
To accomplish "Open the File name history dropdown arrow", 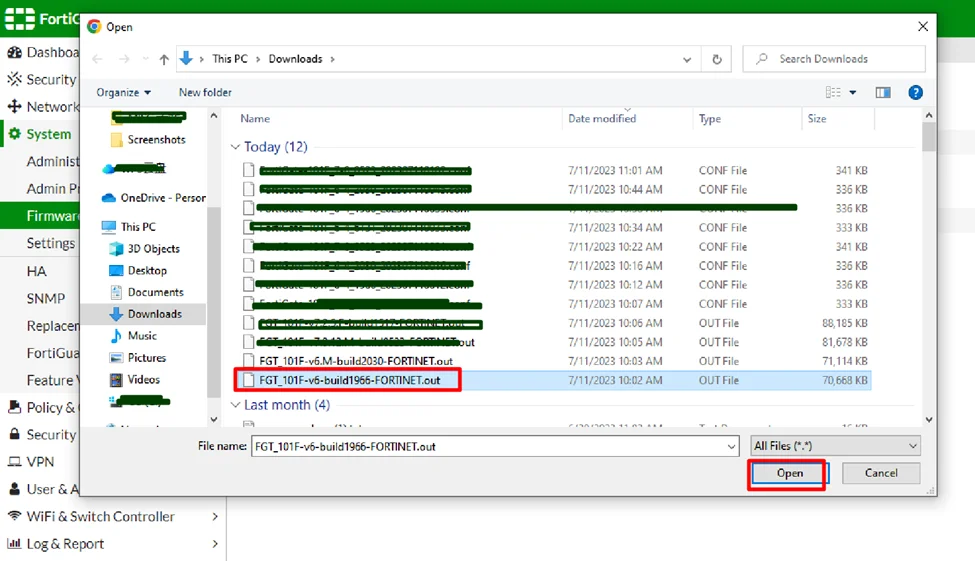I will tap(731, 446).
